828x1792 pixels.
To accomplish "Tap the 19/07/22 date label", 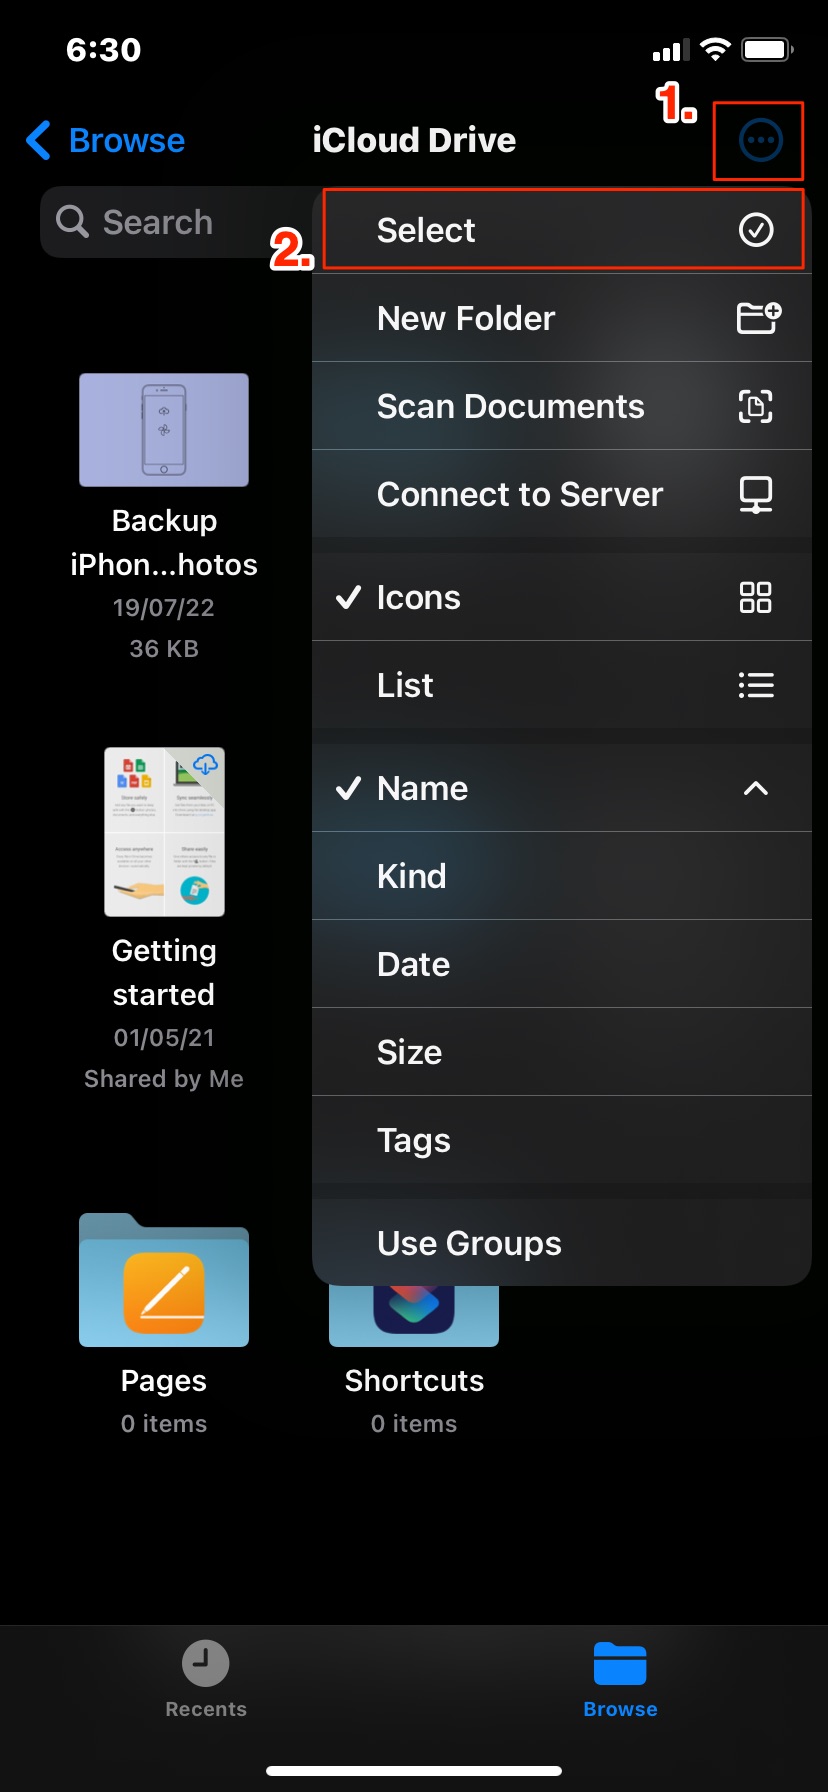I will point(164,608).
